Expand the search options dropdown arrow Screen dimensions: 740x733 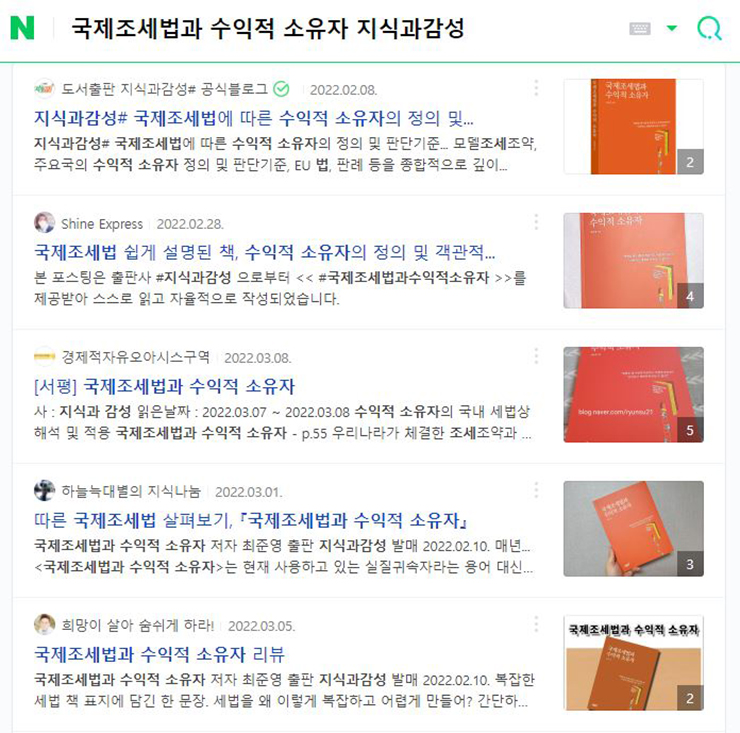pos(672,28)
